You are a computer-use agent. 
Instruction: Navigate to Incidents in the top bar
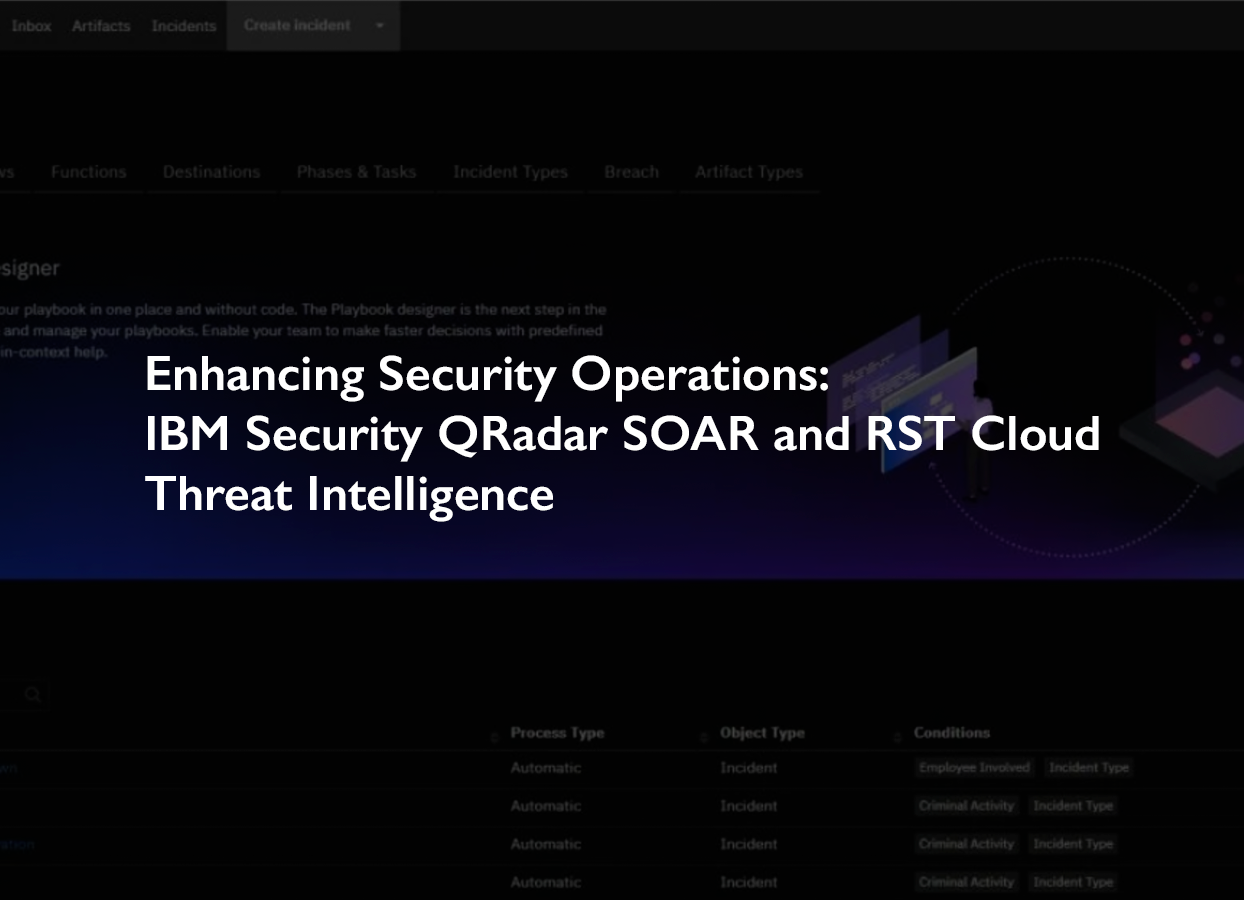pos(183,26)
